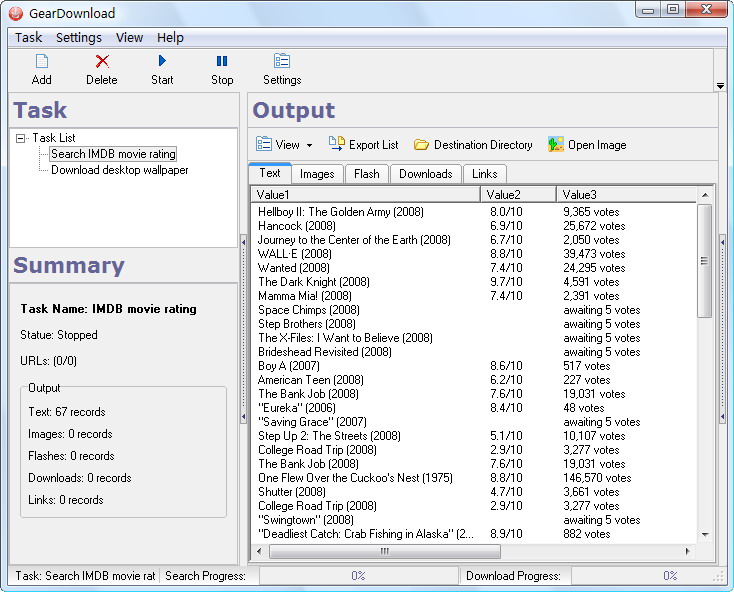Expand the View dropdown in Output

[x=309, y=146]
